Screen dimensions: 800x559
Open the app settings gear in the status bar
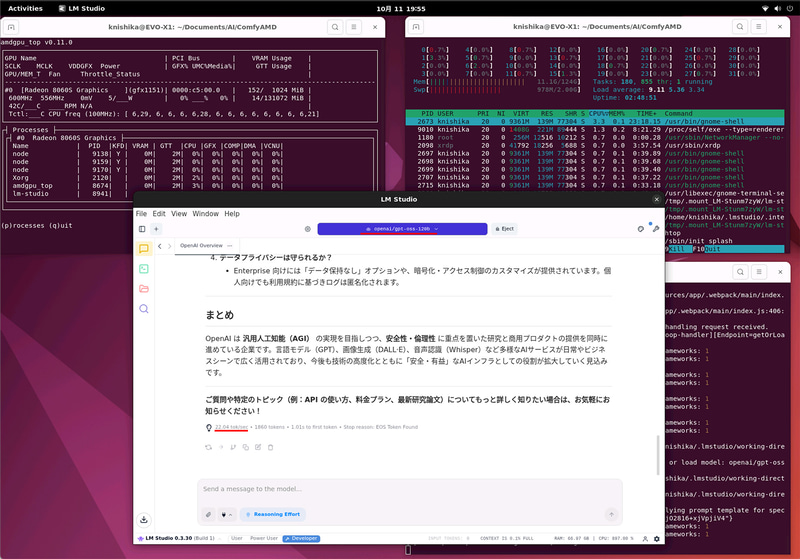click(657, 539)
